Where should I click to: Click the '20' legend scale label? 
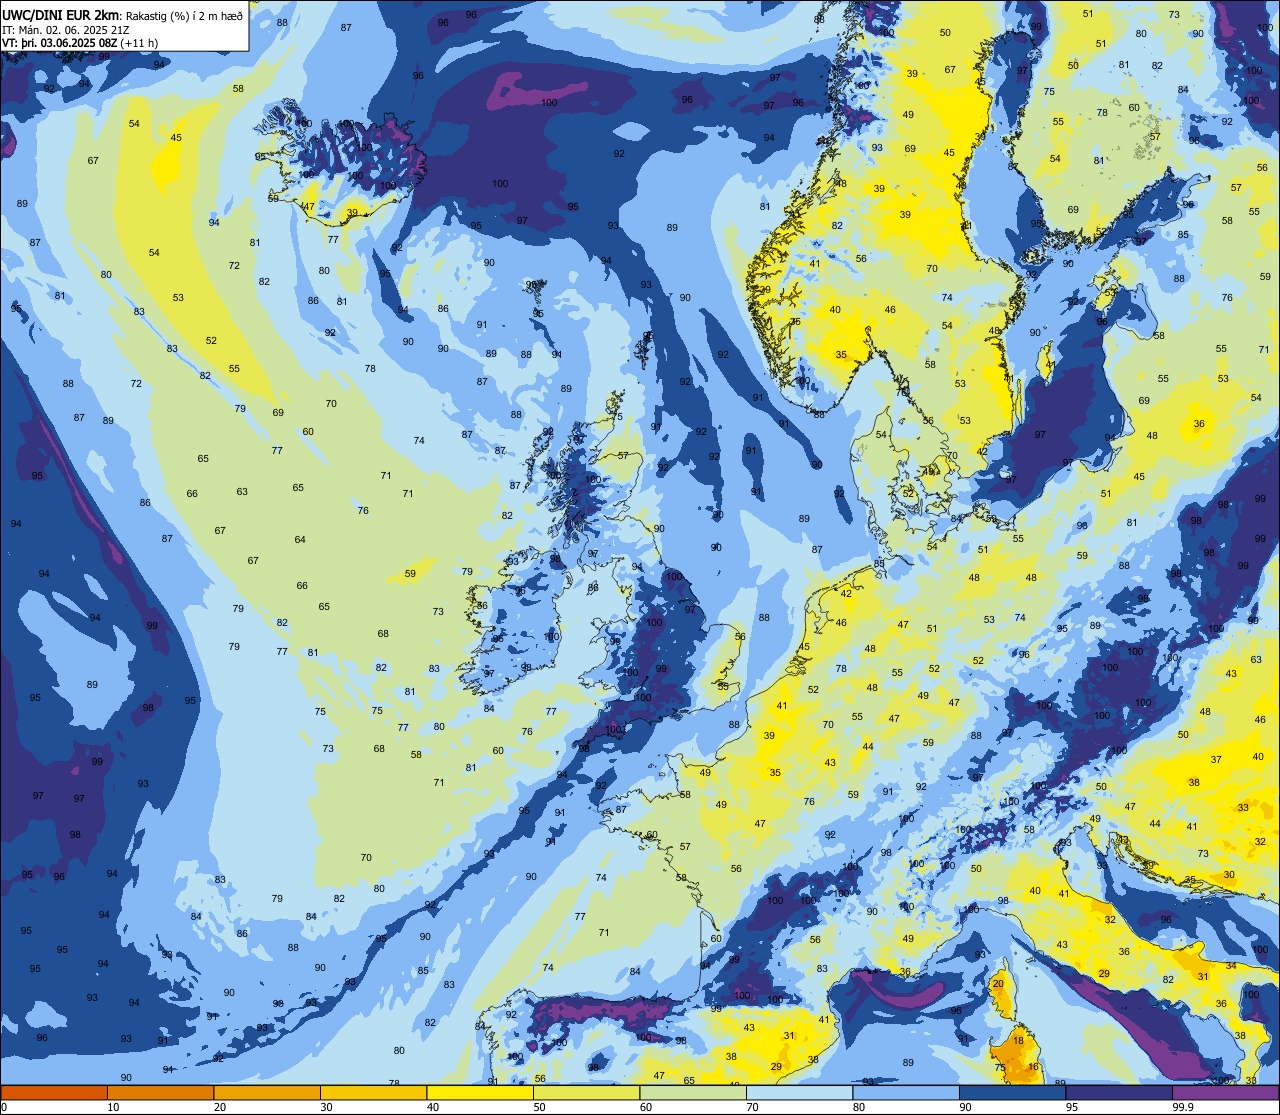pos(219,1106)
